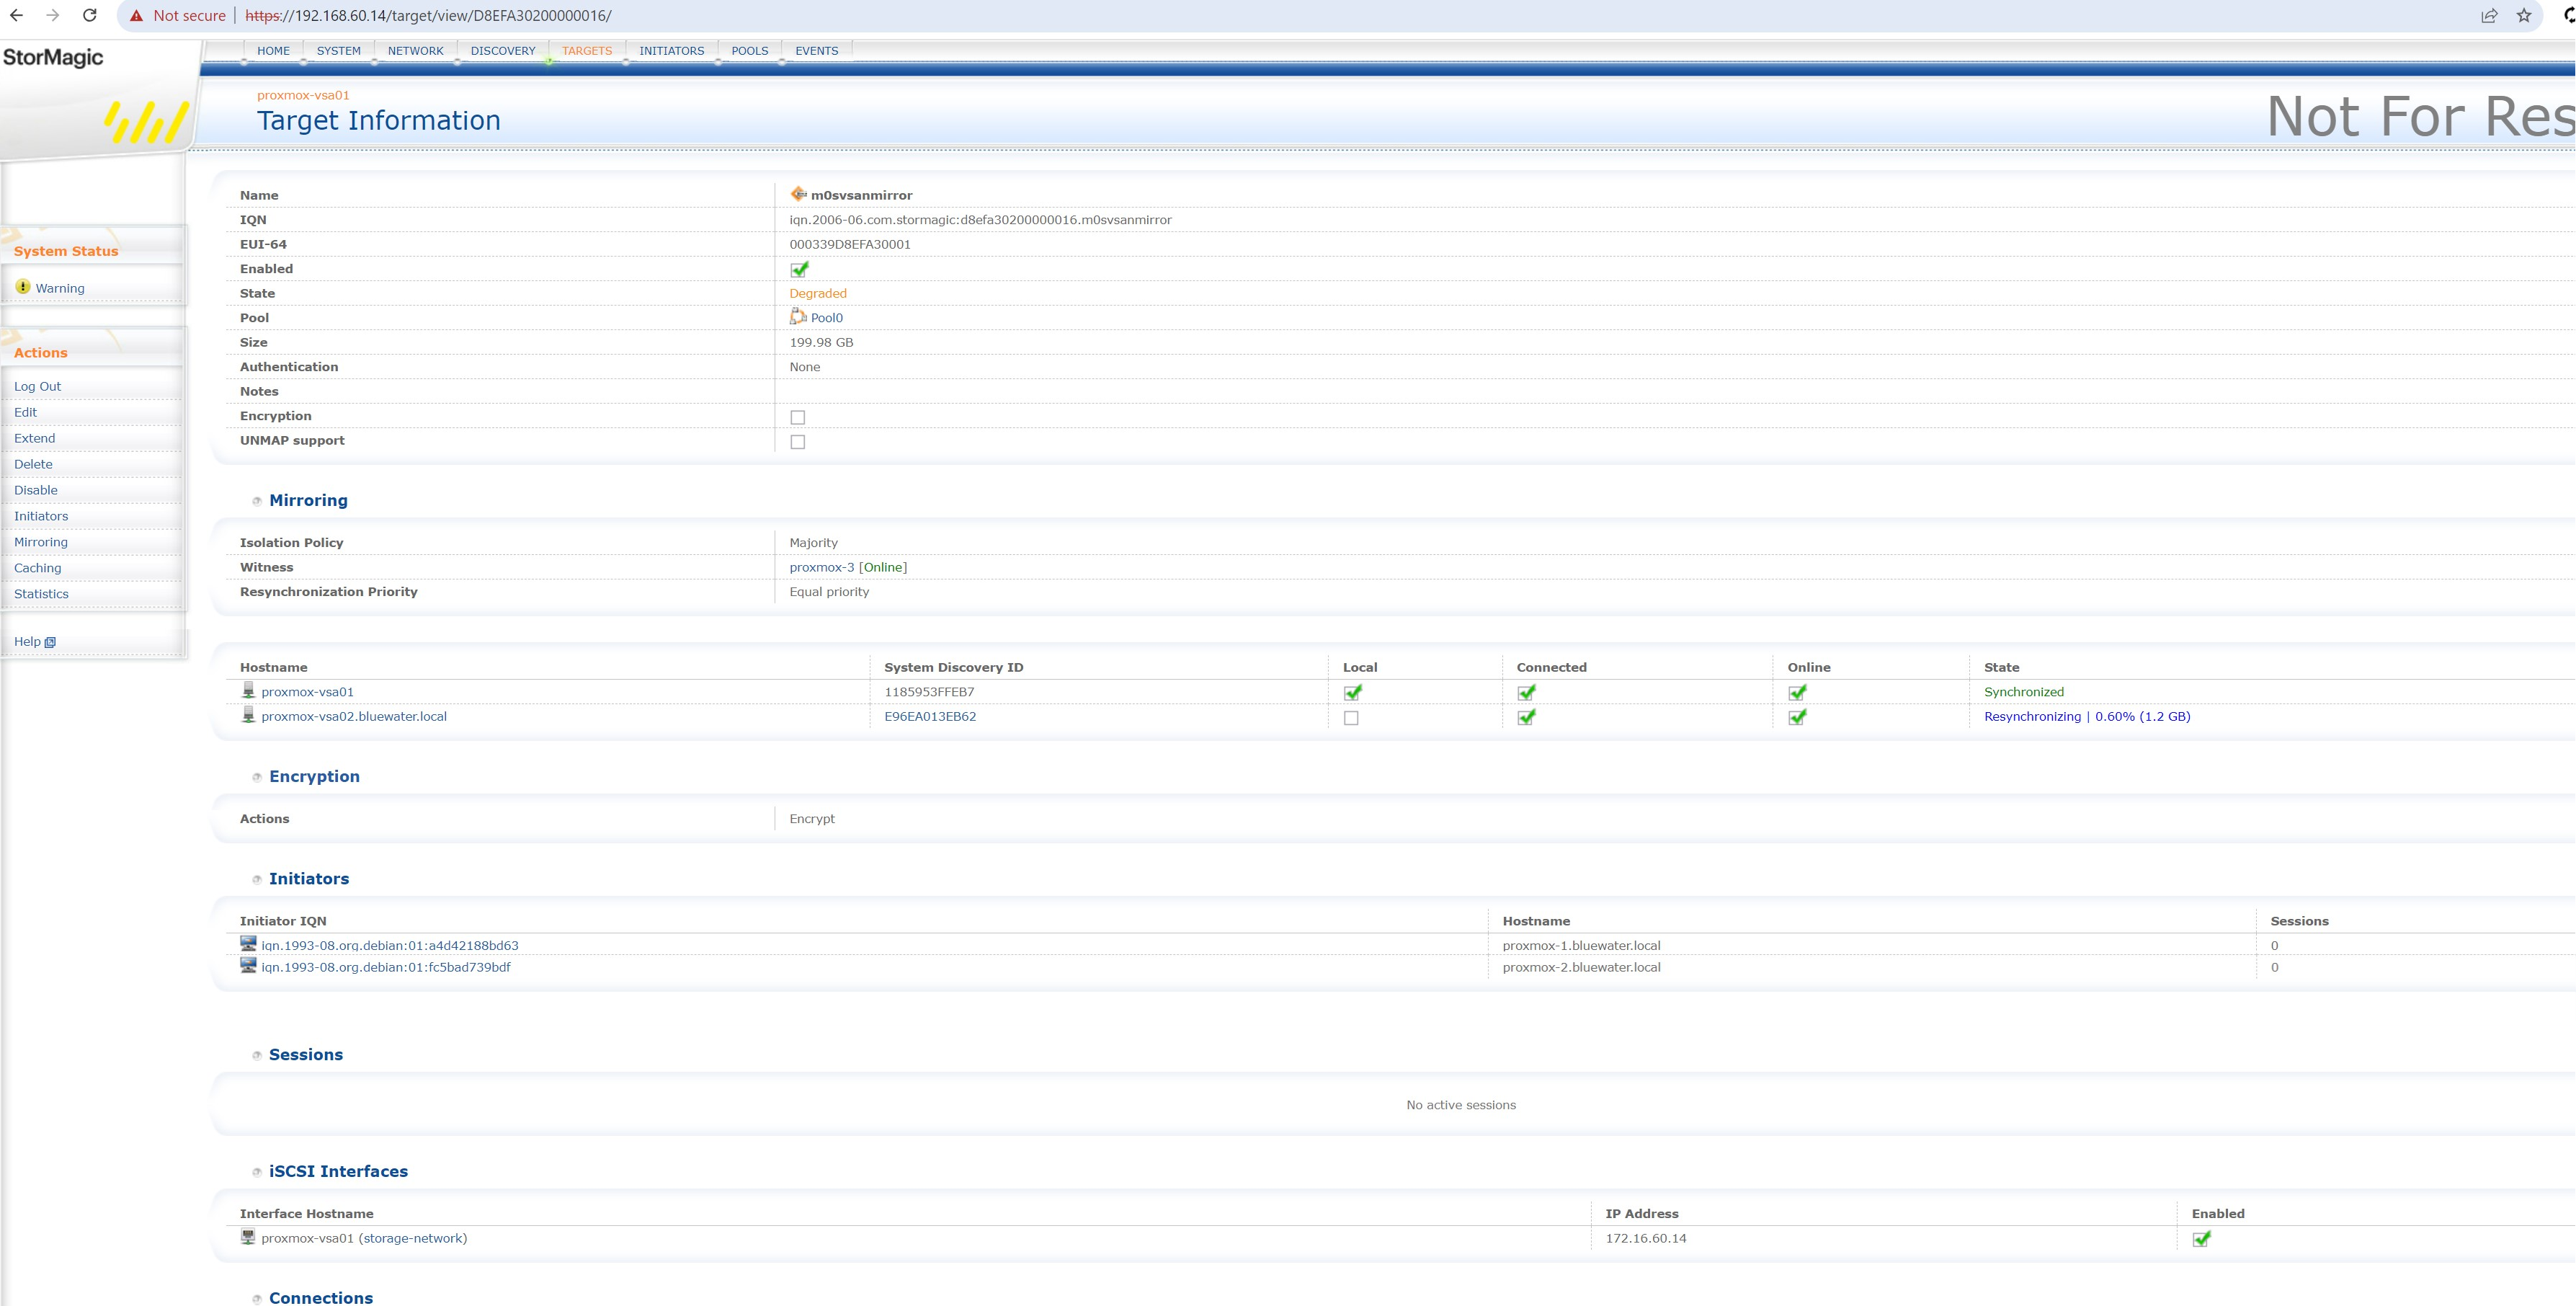The height and width of the screenshot is (1306, 2576).
Task: Click the browser back arrow
Action: click(x=16, y=16)
